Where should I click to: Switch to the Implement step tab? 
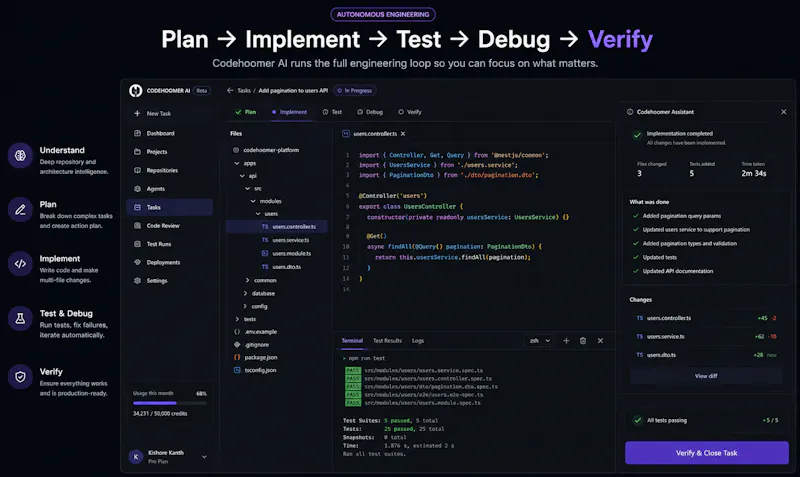289,112
